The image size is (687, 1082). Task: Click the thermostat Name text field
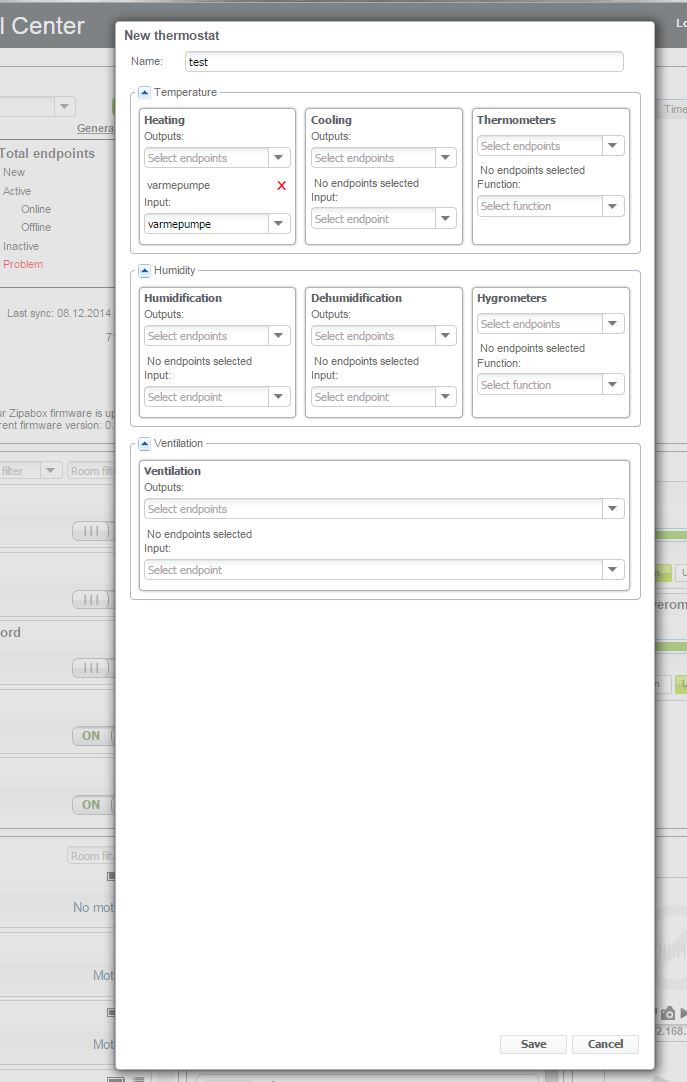coord(404,62)
